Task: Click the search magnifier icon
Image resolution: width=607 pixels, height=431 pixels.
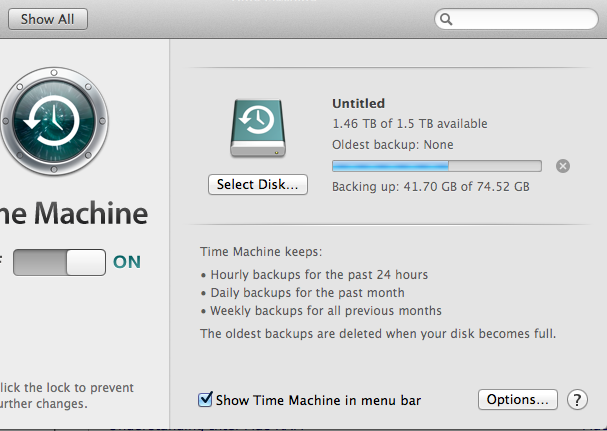Action: (446, 19)
